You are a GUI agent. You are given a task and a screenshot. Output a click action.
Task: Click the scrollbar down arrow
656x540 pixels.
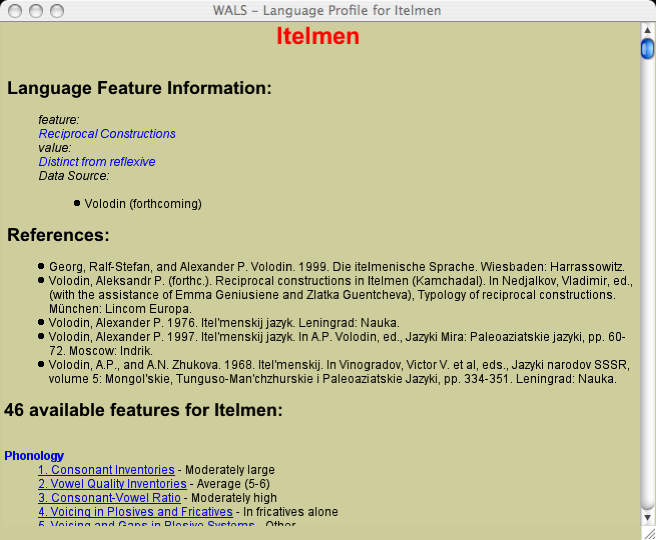coord(647,514)
